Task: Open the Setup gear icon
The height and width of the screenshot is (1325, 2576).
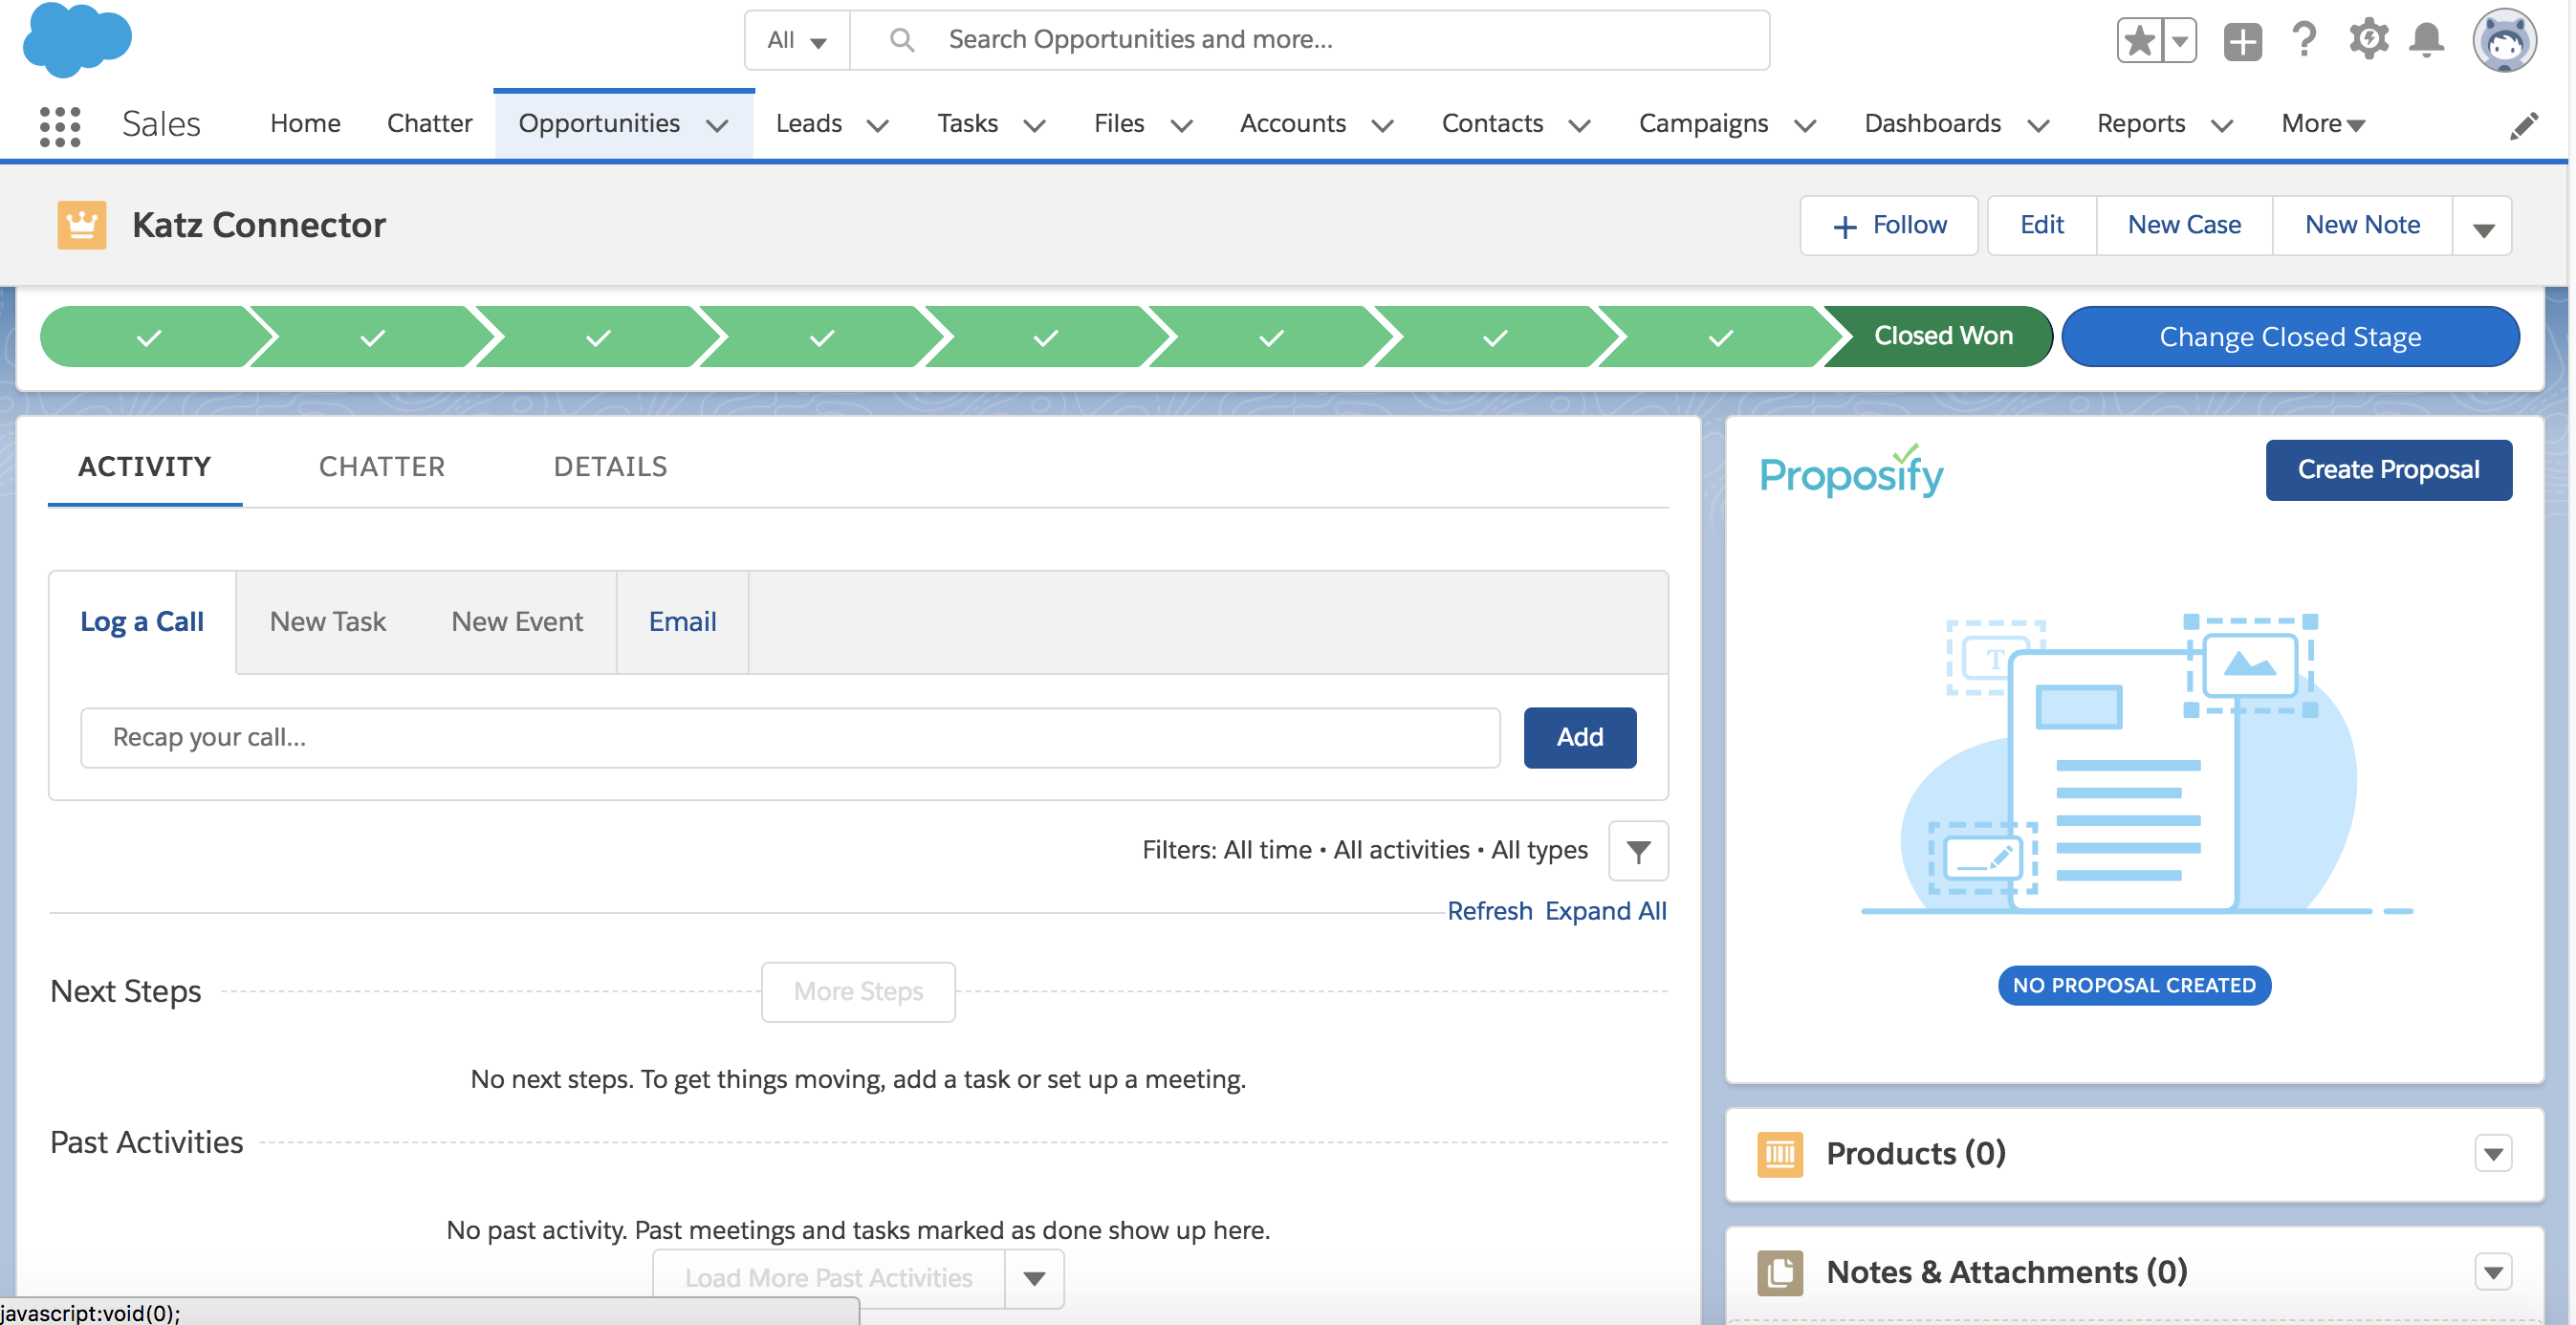Action: pos(2368,40)
